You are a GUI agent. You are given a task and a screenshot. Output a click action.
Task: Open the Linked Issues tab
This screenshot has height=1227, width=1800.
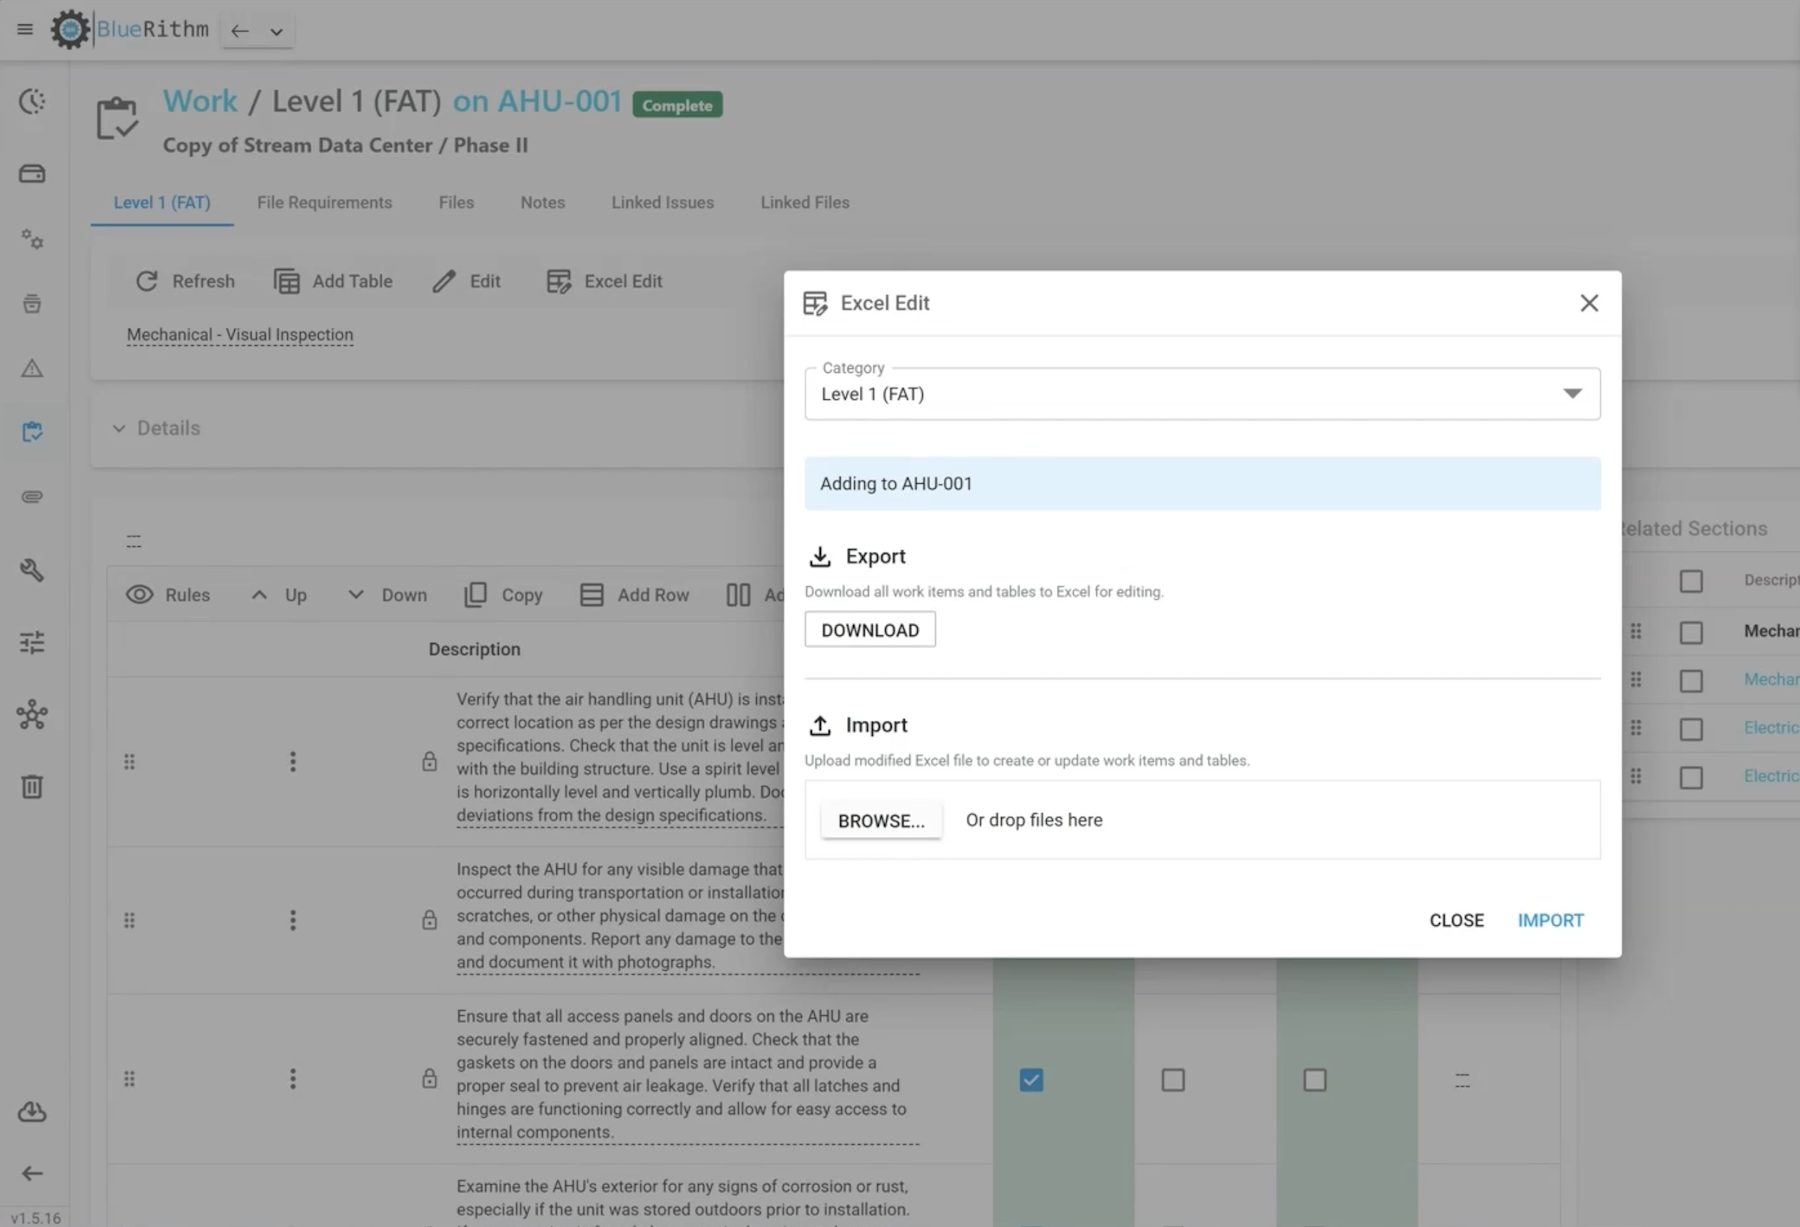(662, 202)
